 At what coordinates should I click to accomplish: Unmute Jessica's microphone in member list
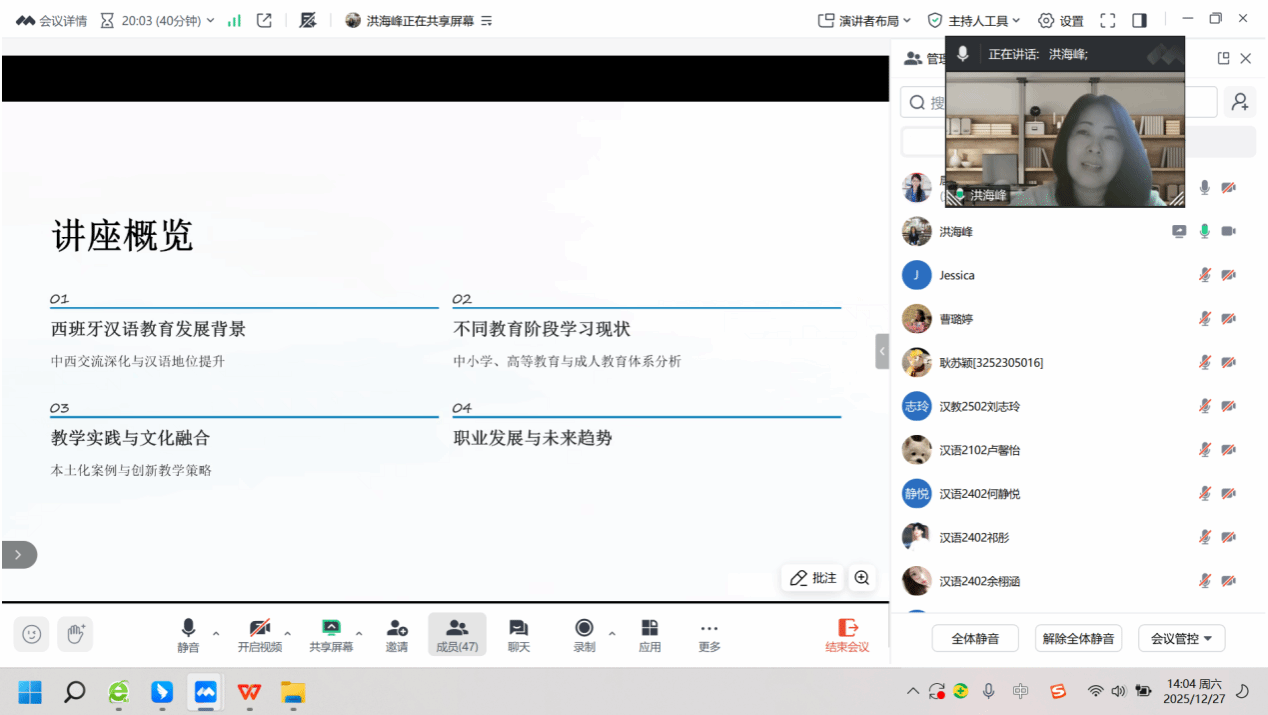1205,275
